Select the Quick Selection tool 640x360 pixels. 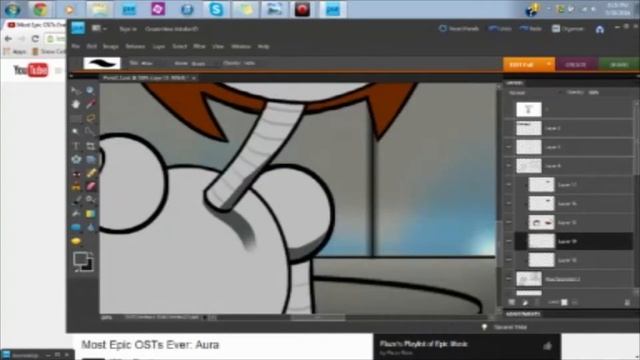[x=90, y=132]
